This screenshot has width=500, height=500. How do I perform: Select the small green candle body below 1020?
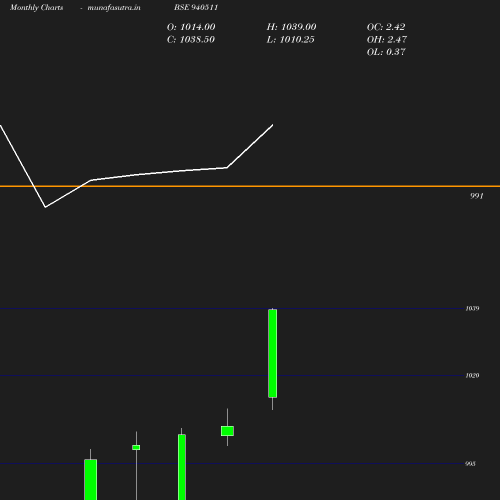(x=227, y=431)
